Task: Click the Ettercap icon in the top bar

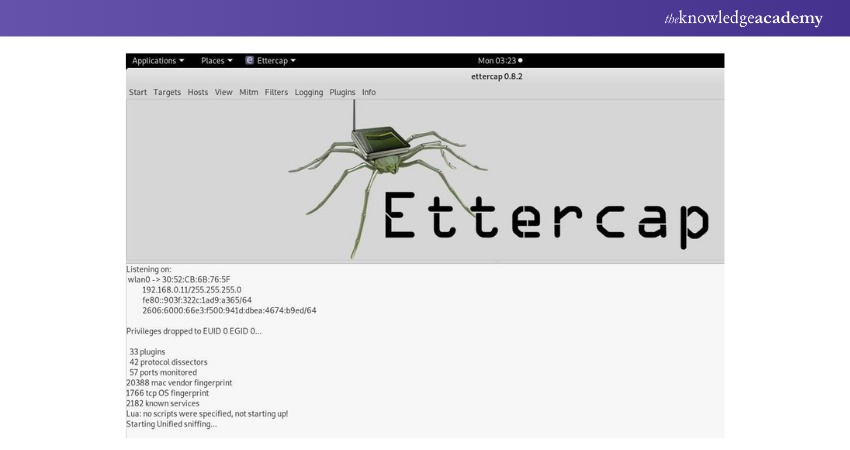Action: tap(249, 60)
